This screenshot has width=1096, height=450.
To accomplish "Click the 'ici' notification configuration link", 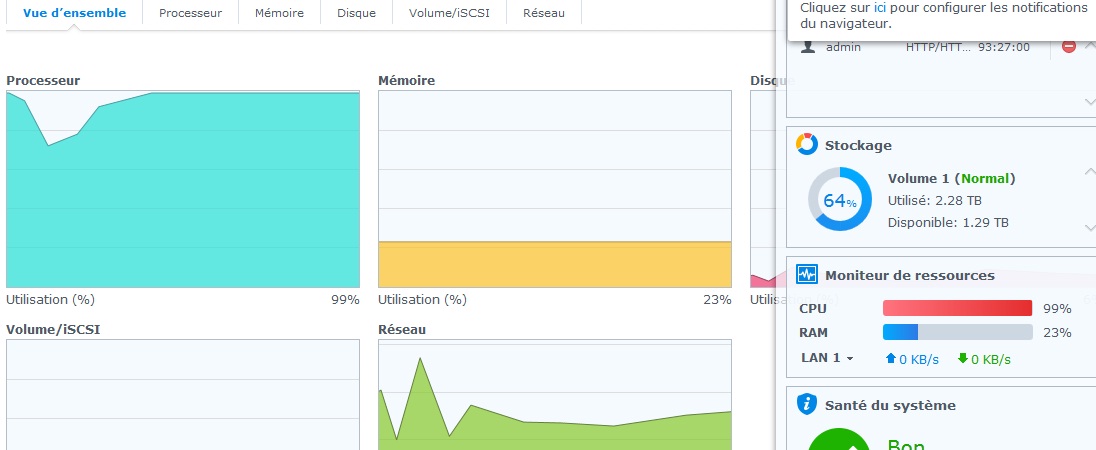I will click(x=880, y=7).
